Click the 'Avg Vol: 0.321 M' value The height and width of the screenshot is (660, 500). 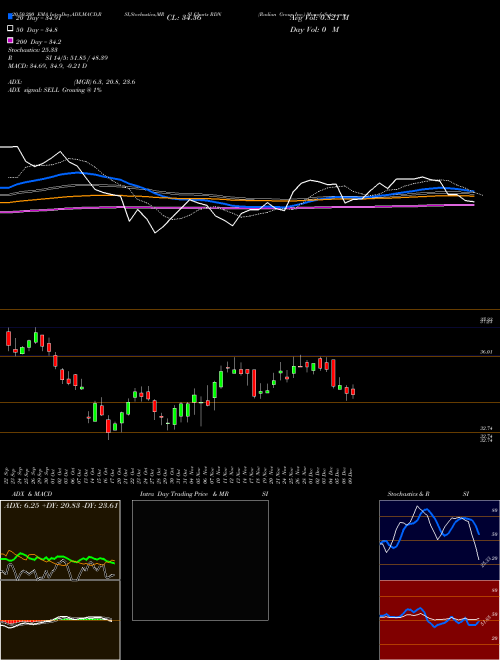(319, 17)
